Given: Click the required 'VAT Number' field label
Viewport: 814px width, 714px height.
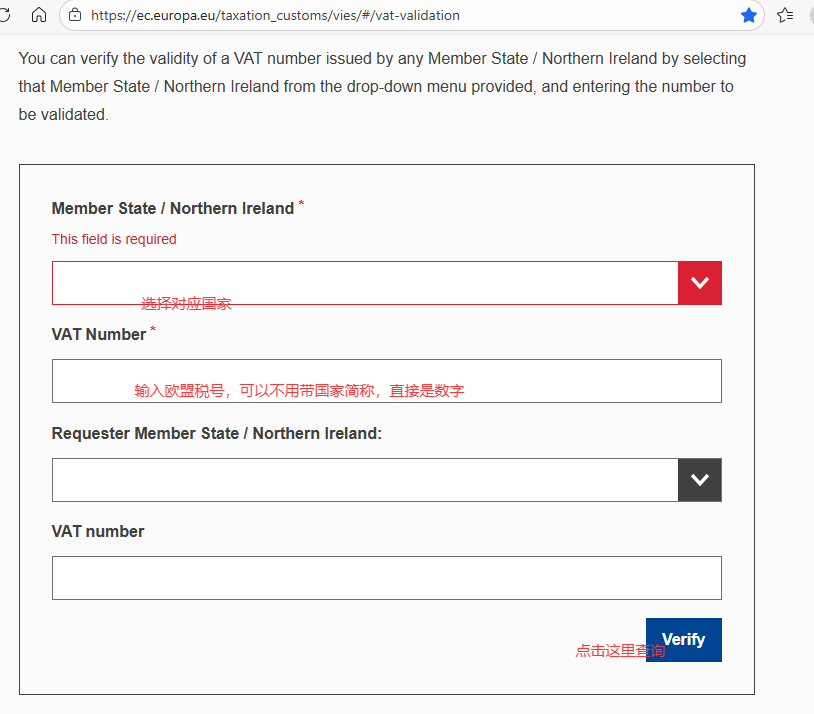Looking at the screenshot, I should 99,335.
